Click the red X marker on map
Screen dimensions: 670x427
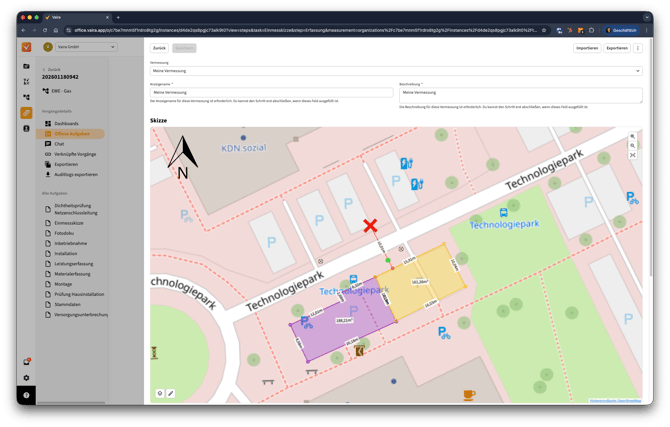pos(370,226)
